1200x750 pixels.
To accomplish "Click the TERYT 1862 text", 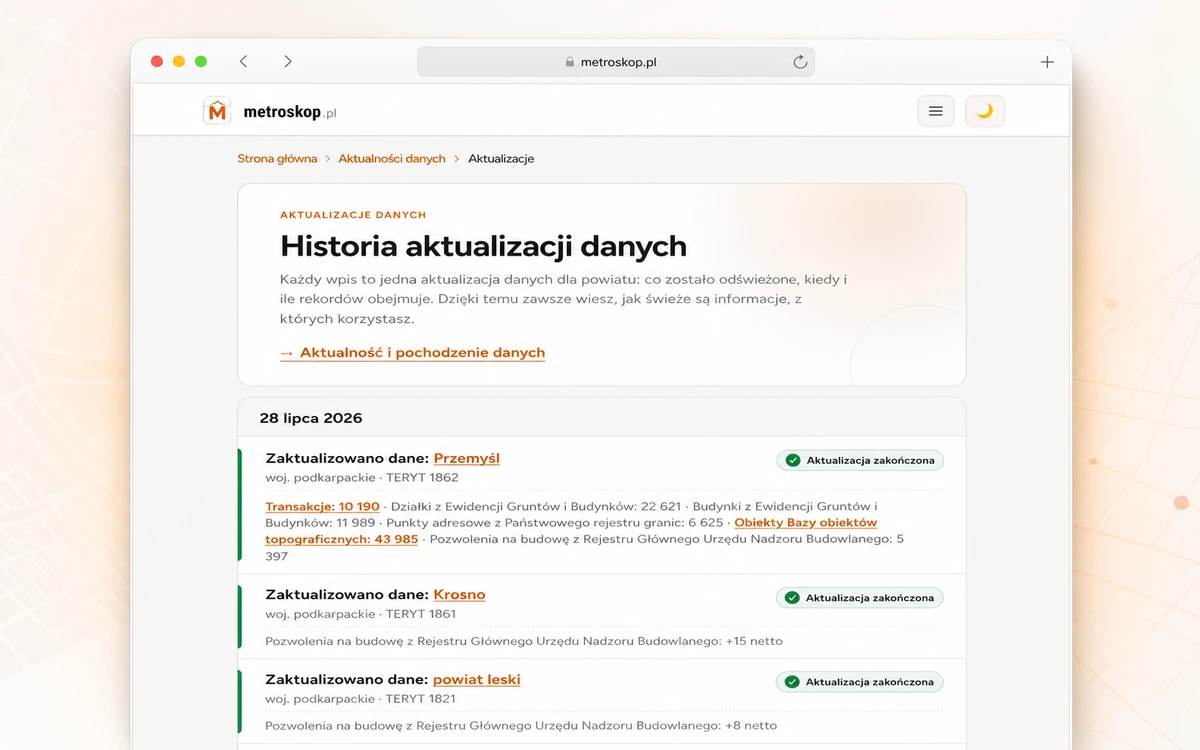I will [422, 478].
